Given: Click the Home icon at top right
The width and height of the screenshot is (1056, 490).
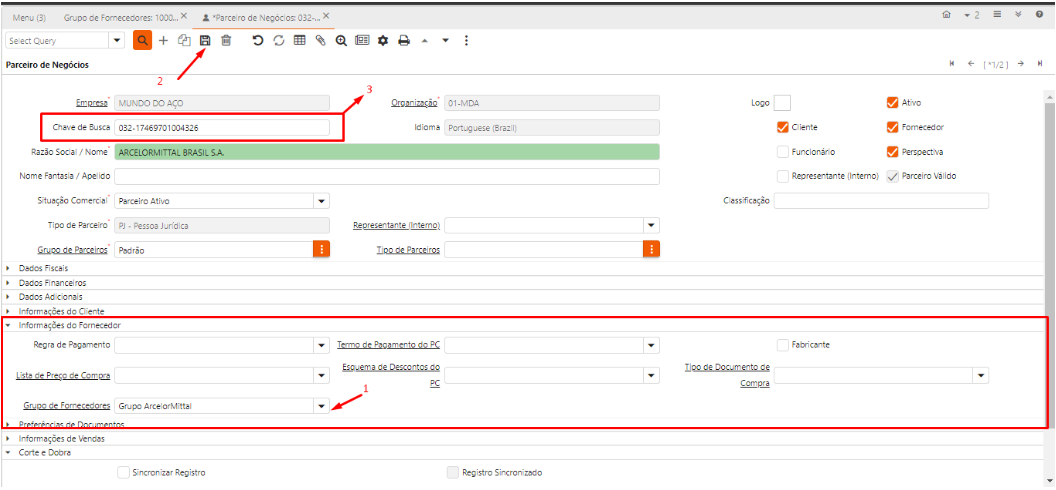Looking at the screenshot, I should pyautogui.click(x=946, y=14).
